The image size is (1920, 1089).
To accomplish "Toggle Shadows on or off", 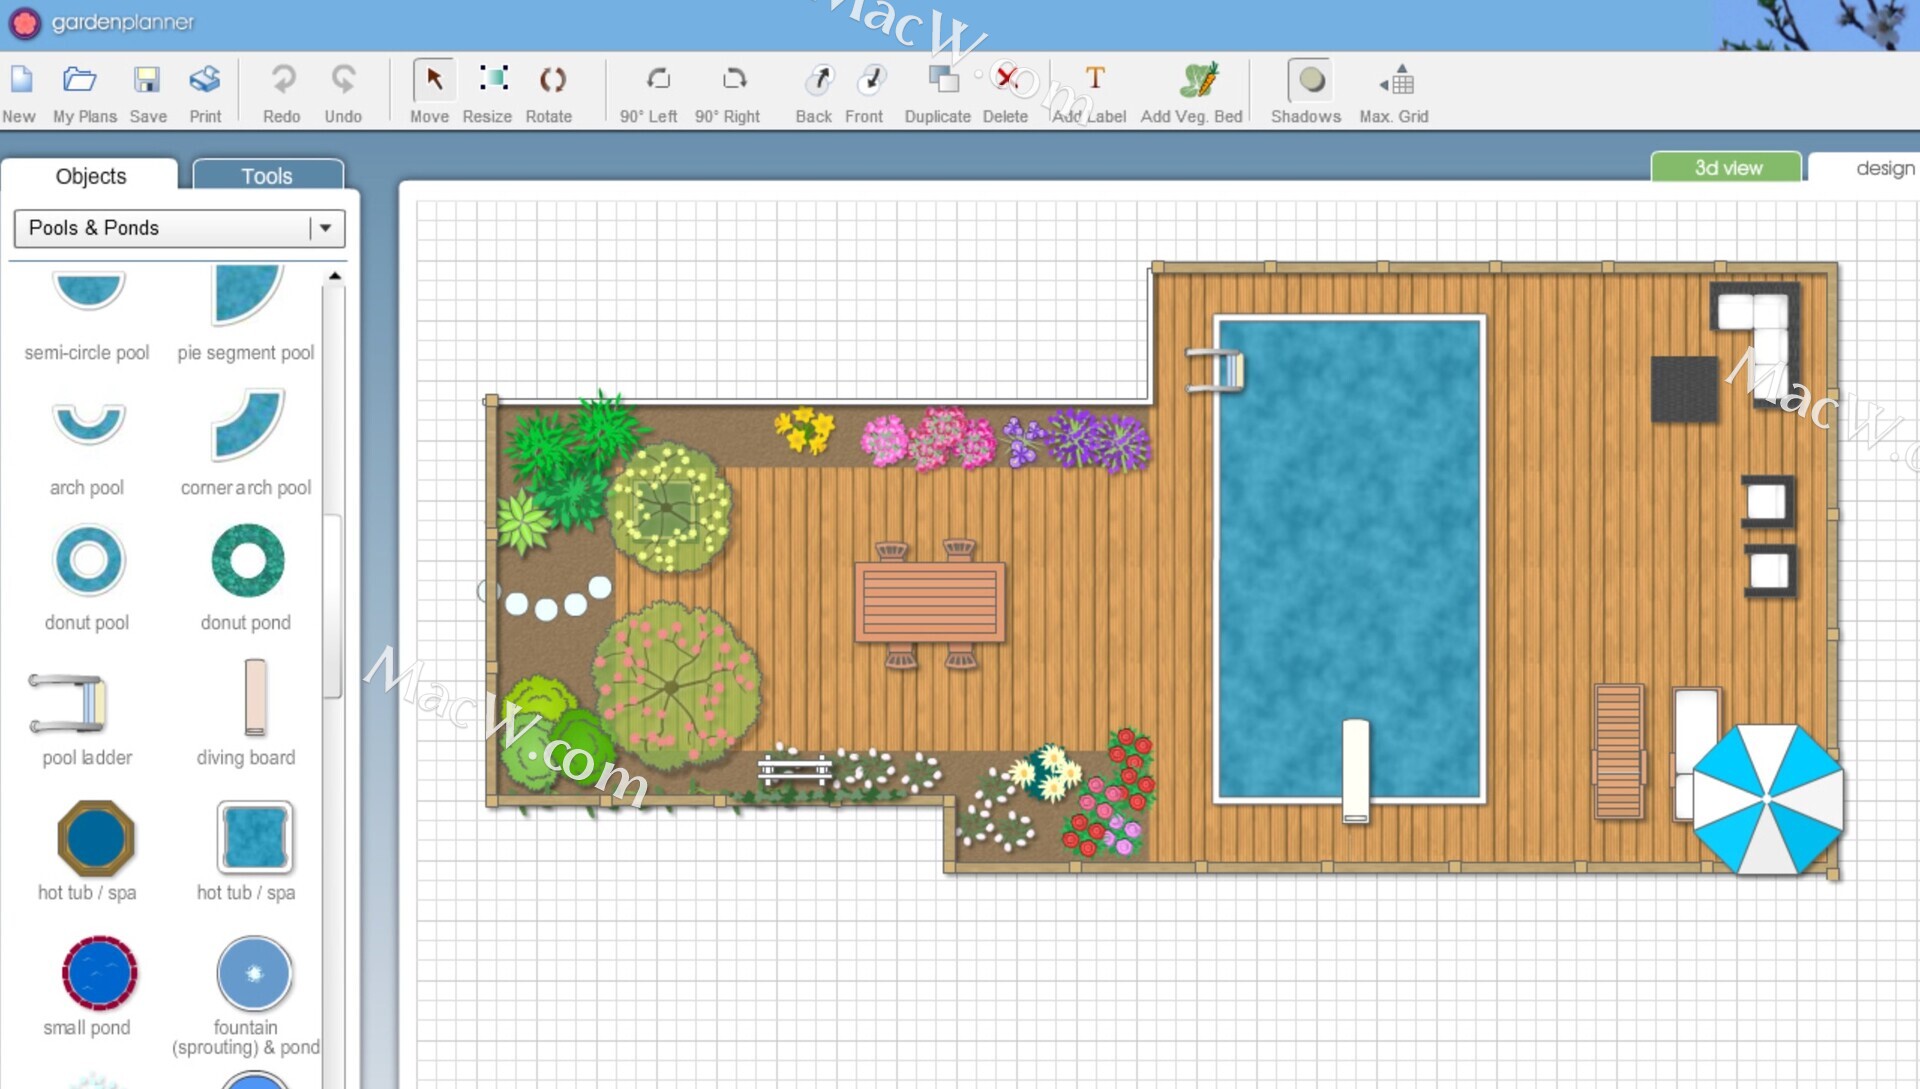I will [1310, 80].
